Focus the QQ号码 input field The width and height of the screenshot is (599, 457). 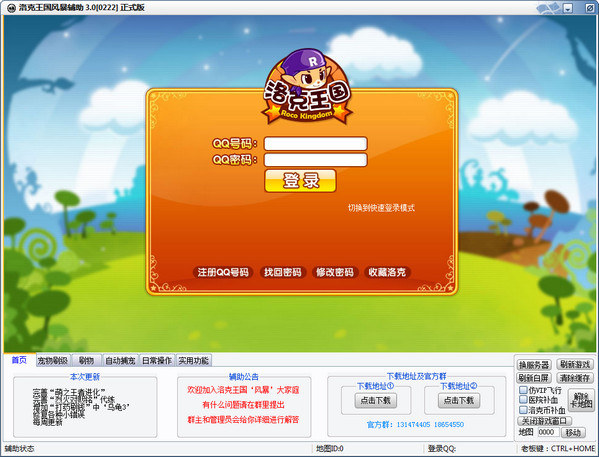[x=316, y=144]
